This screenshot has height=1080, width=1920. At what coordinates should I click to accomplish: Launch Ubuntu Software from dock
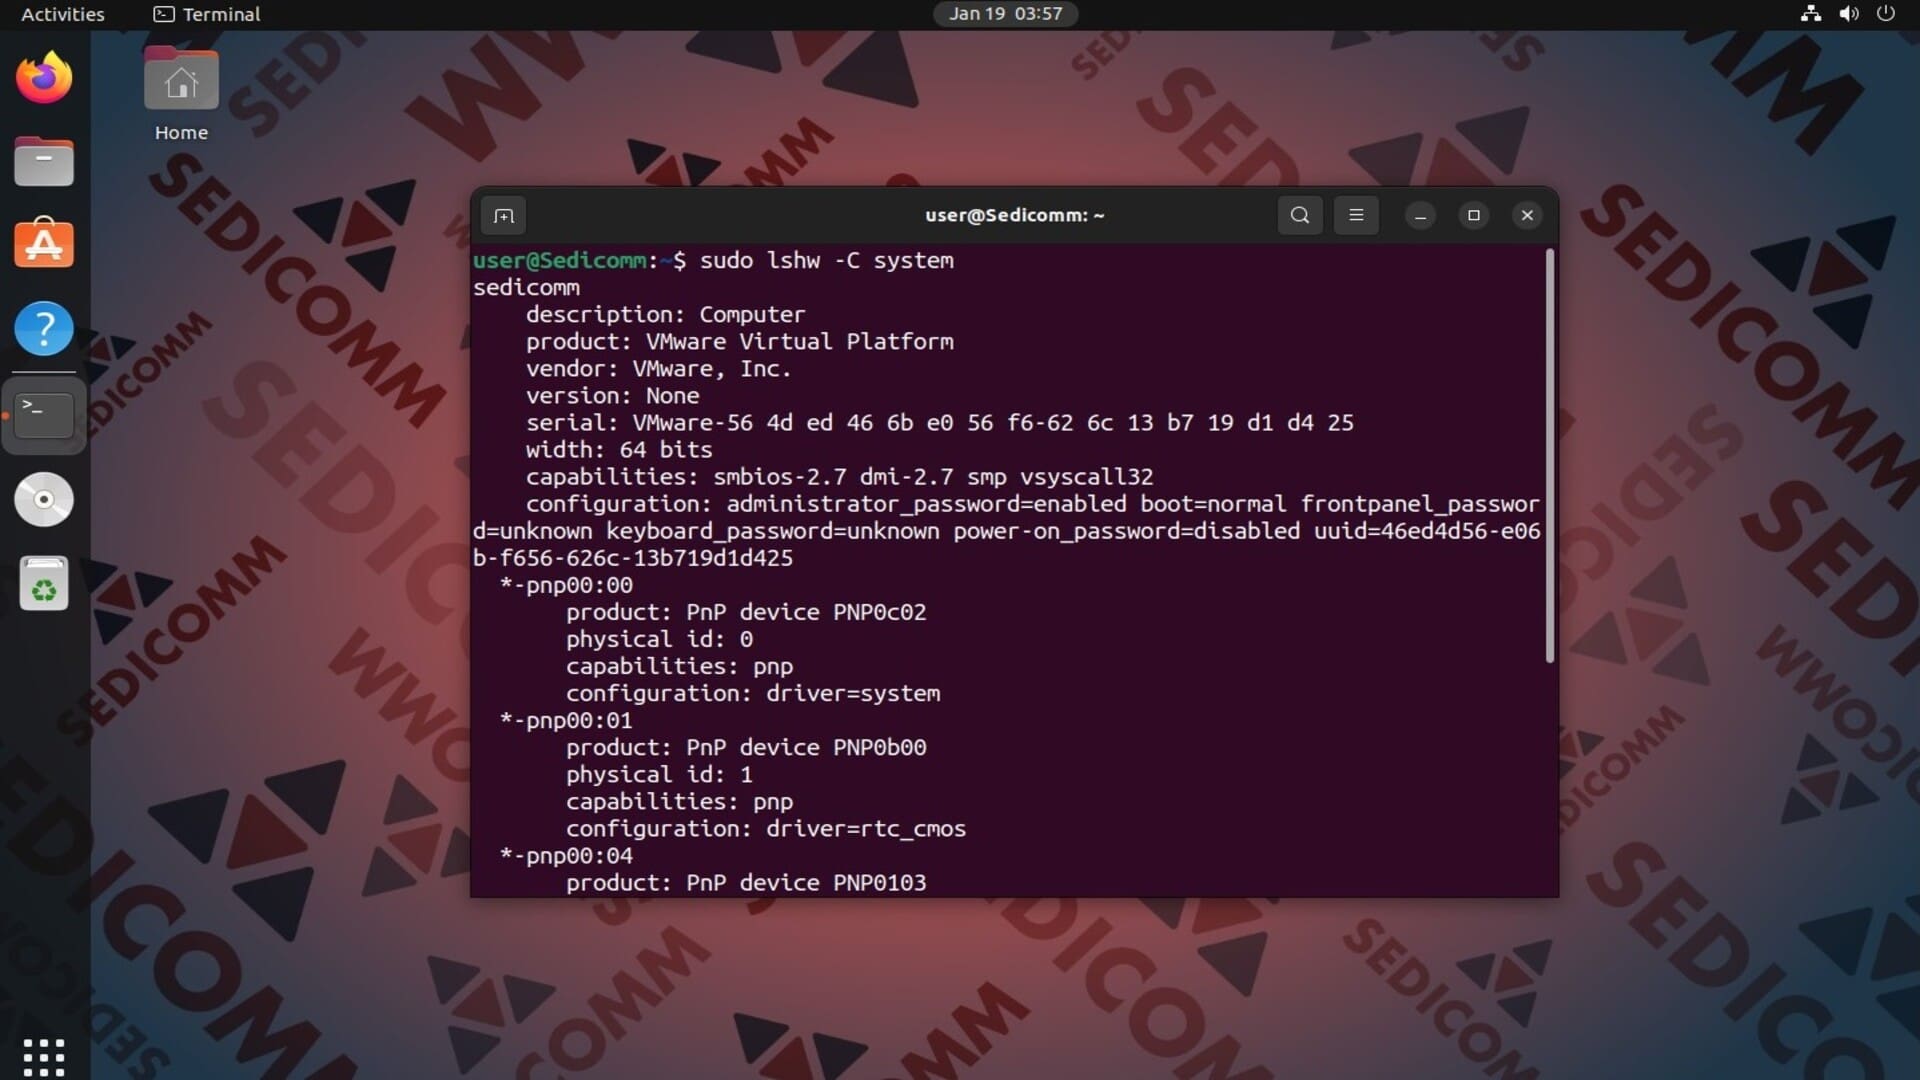(x=44, y=245)
